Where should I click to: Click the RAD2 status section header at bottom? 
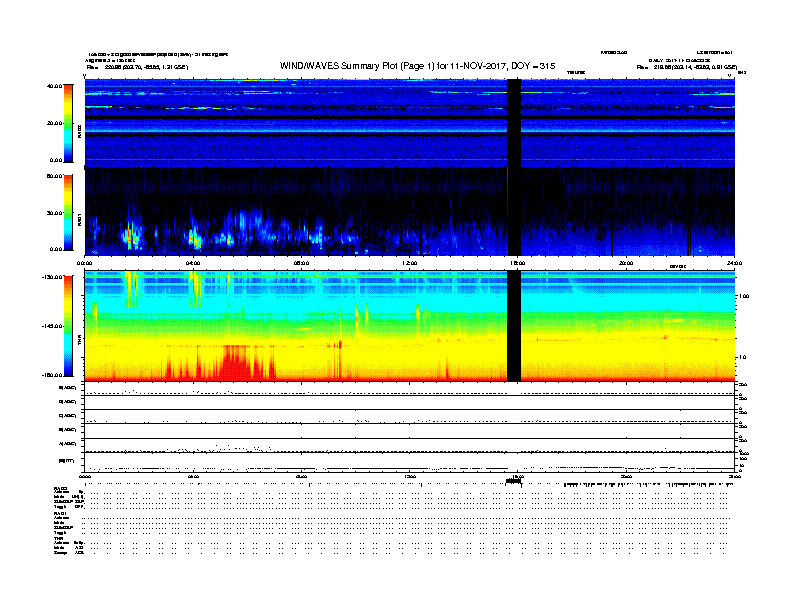[61, 489]
